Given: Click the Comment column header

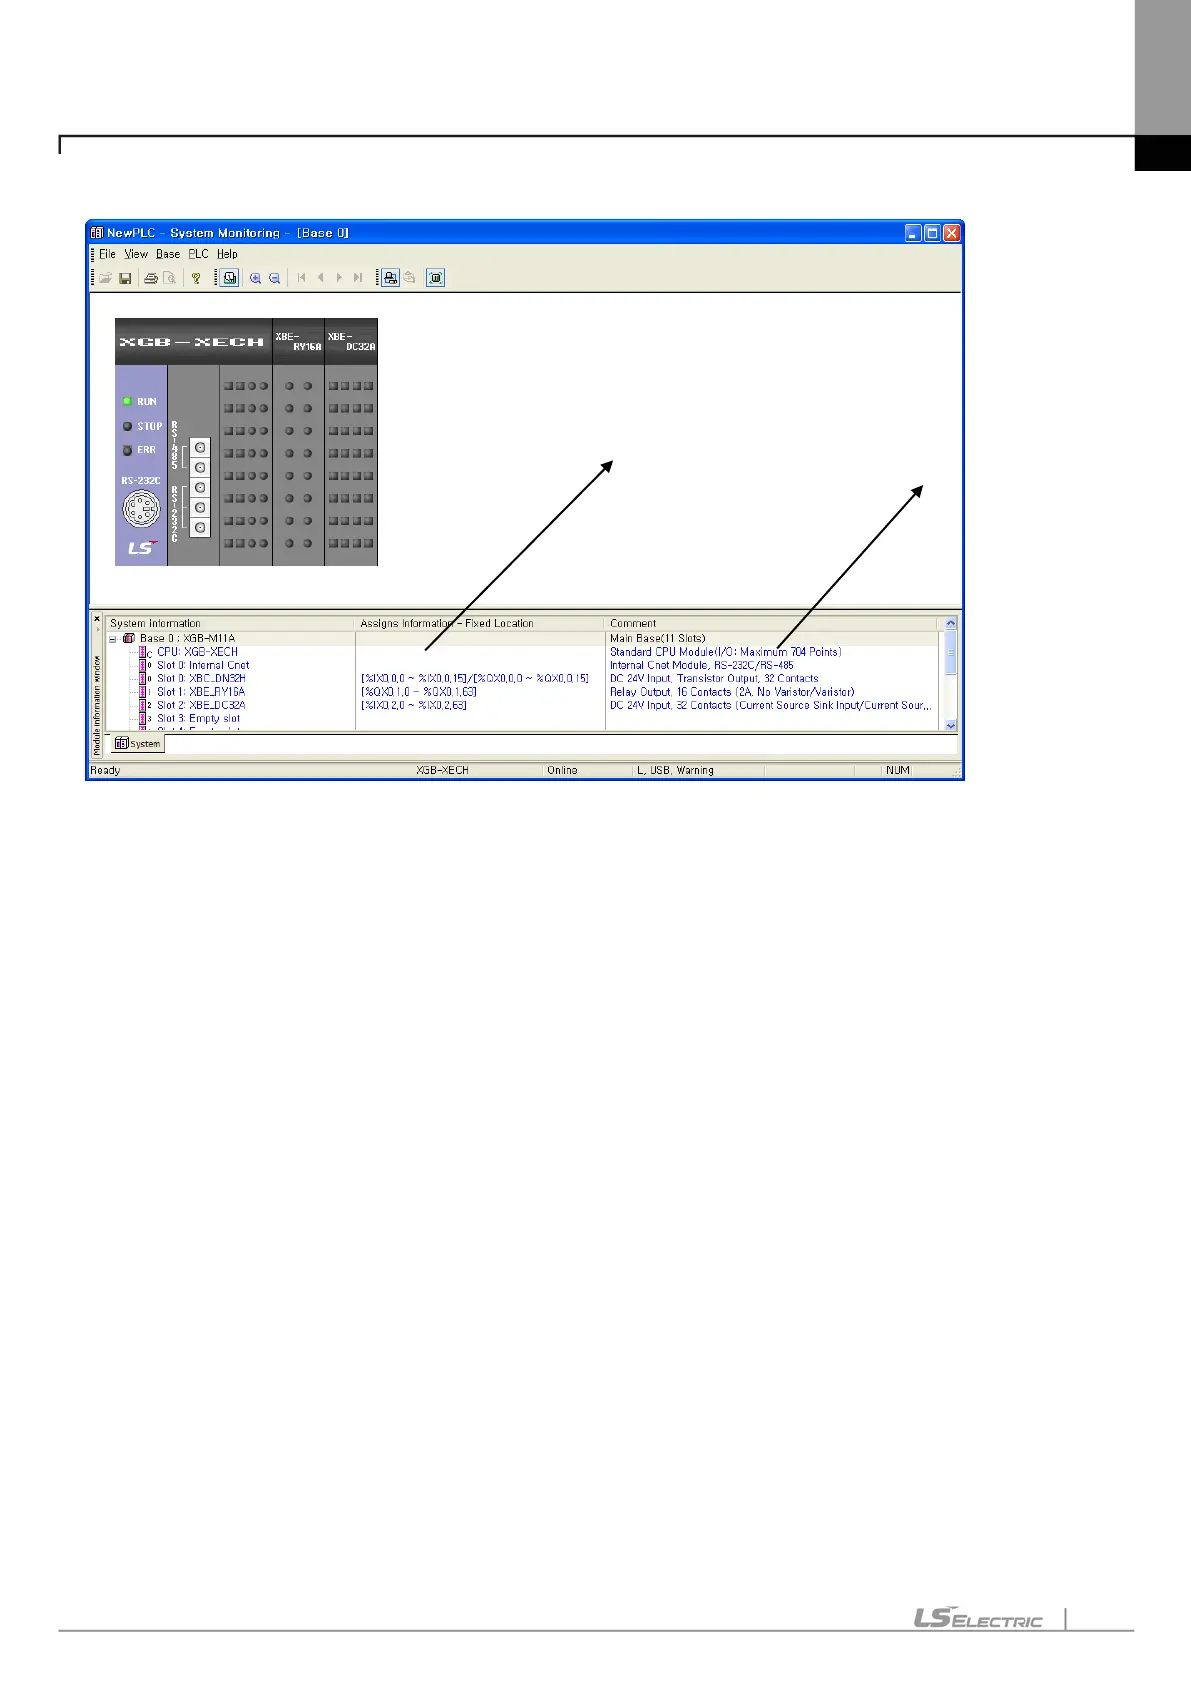Looking at the screenshot, I should 772,623.
